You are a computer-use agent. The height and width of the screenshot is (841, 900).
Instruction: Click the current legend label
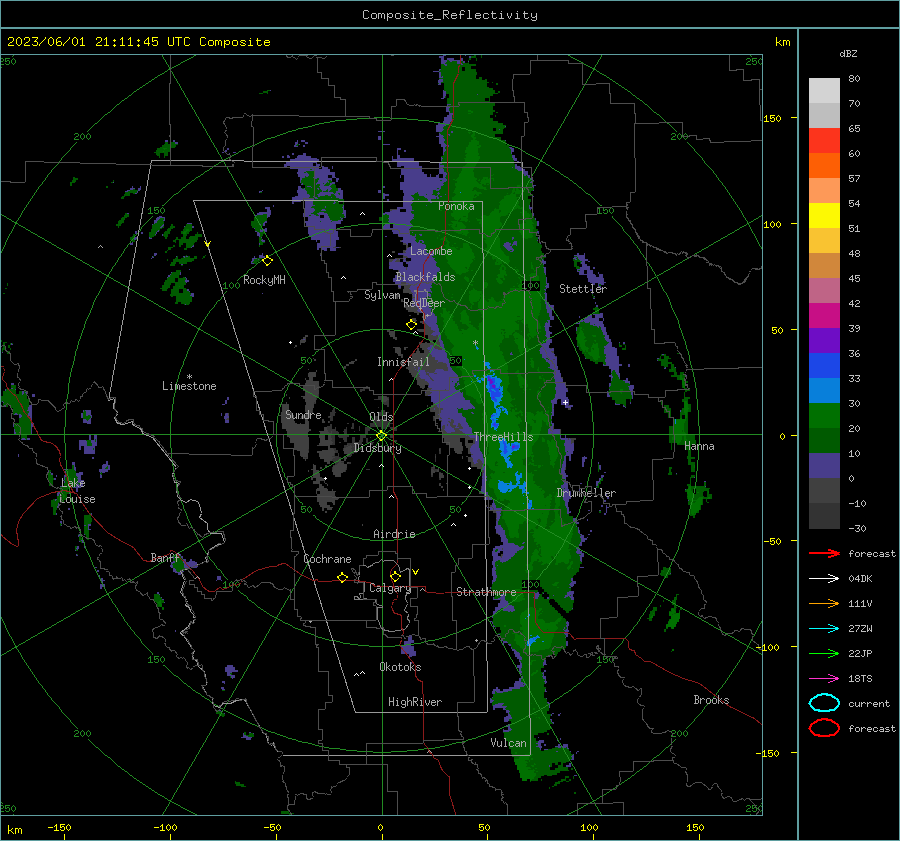coord(869,703)
